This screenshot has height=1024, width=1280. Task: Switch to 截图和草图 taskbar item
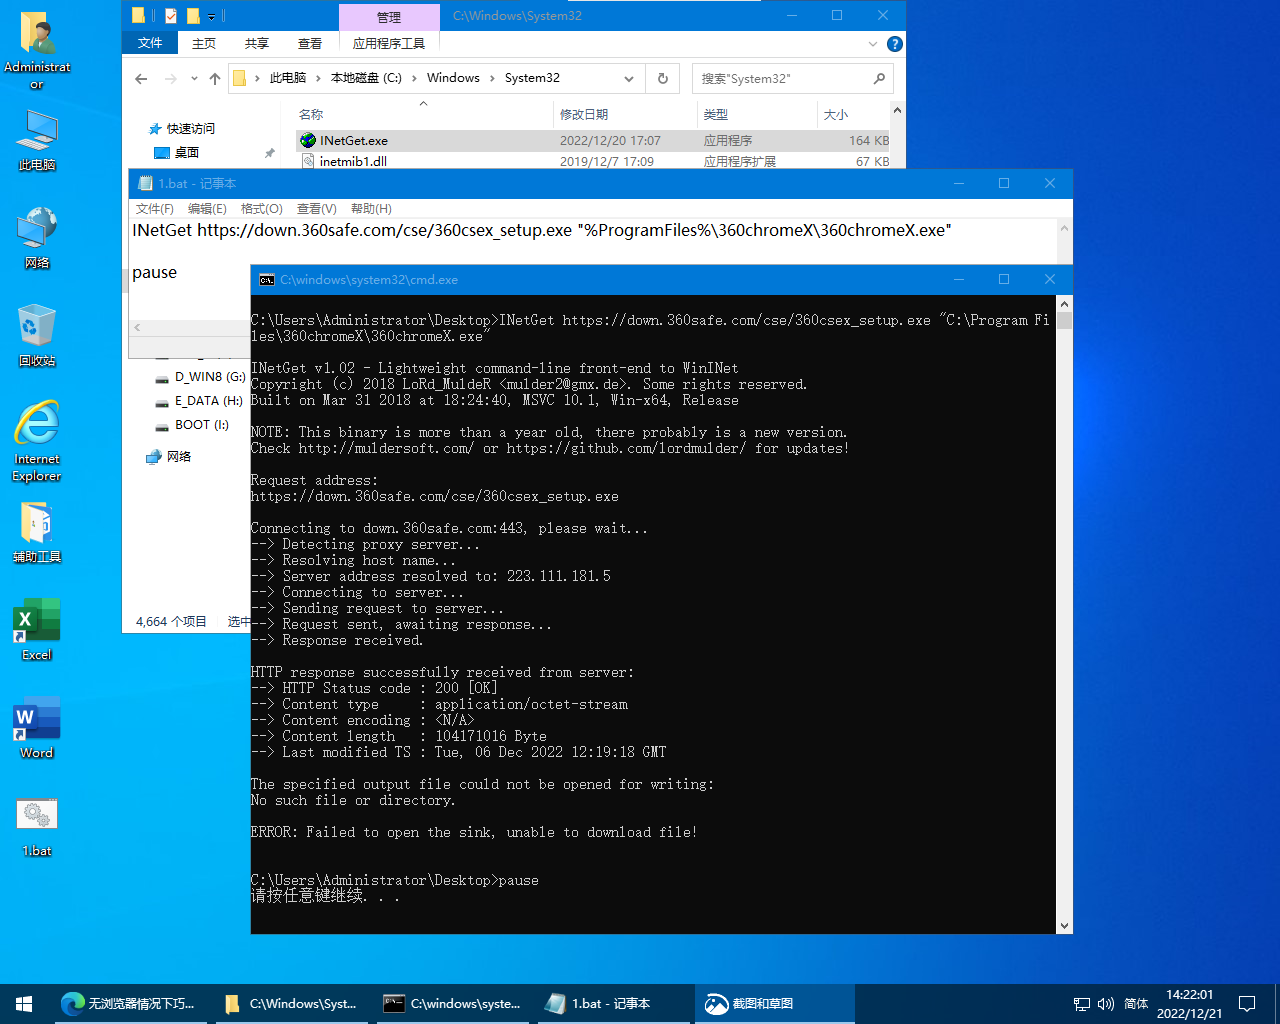pos(774,1004)
